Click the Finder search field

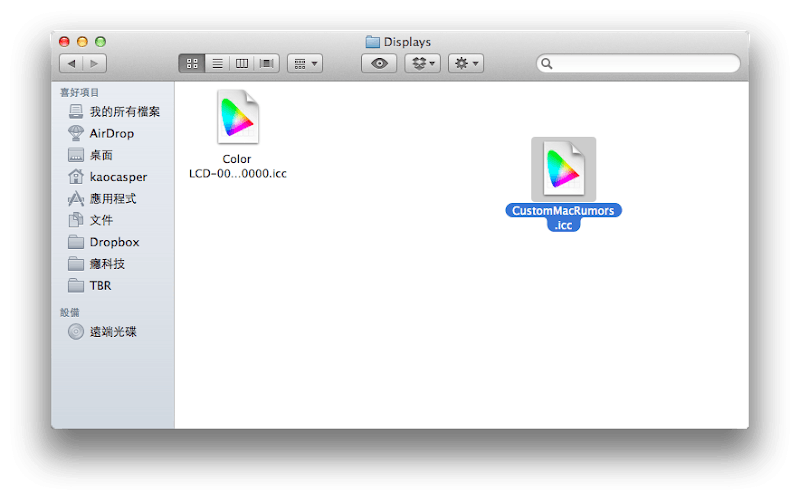(x=638, y=63)
